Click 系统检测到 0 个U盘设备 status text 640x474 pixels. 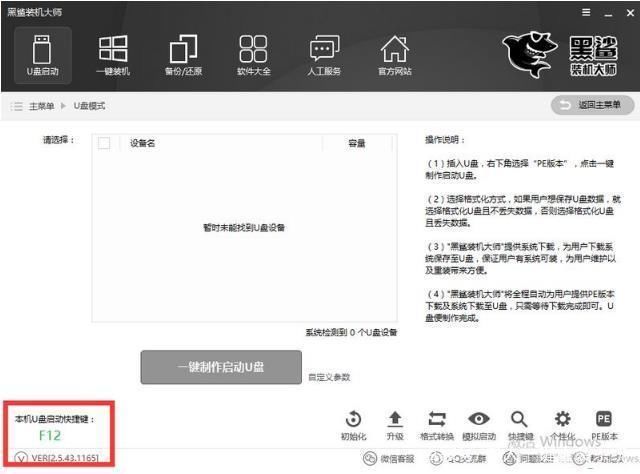[351, 332]
